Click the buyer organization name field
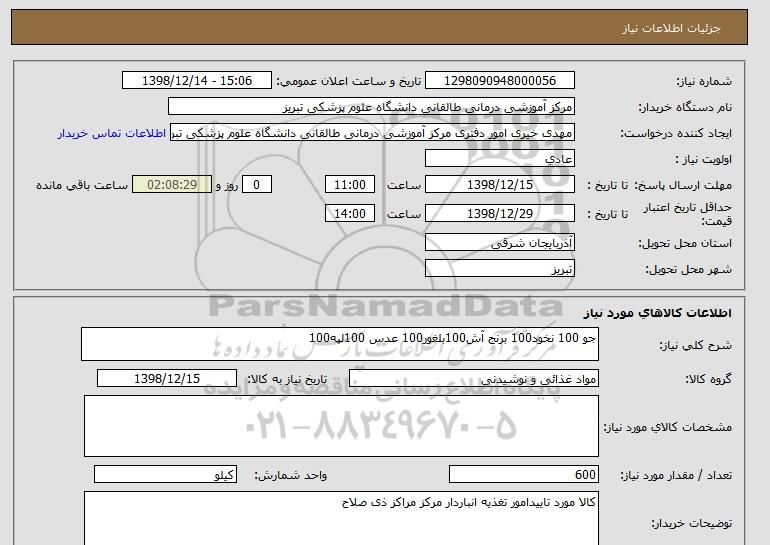Viewport: 770px width, 545px height. 371,107
